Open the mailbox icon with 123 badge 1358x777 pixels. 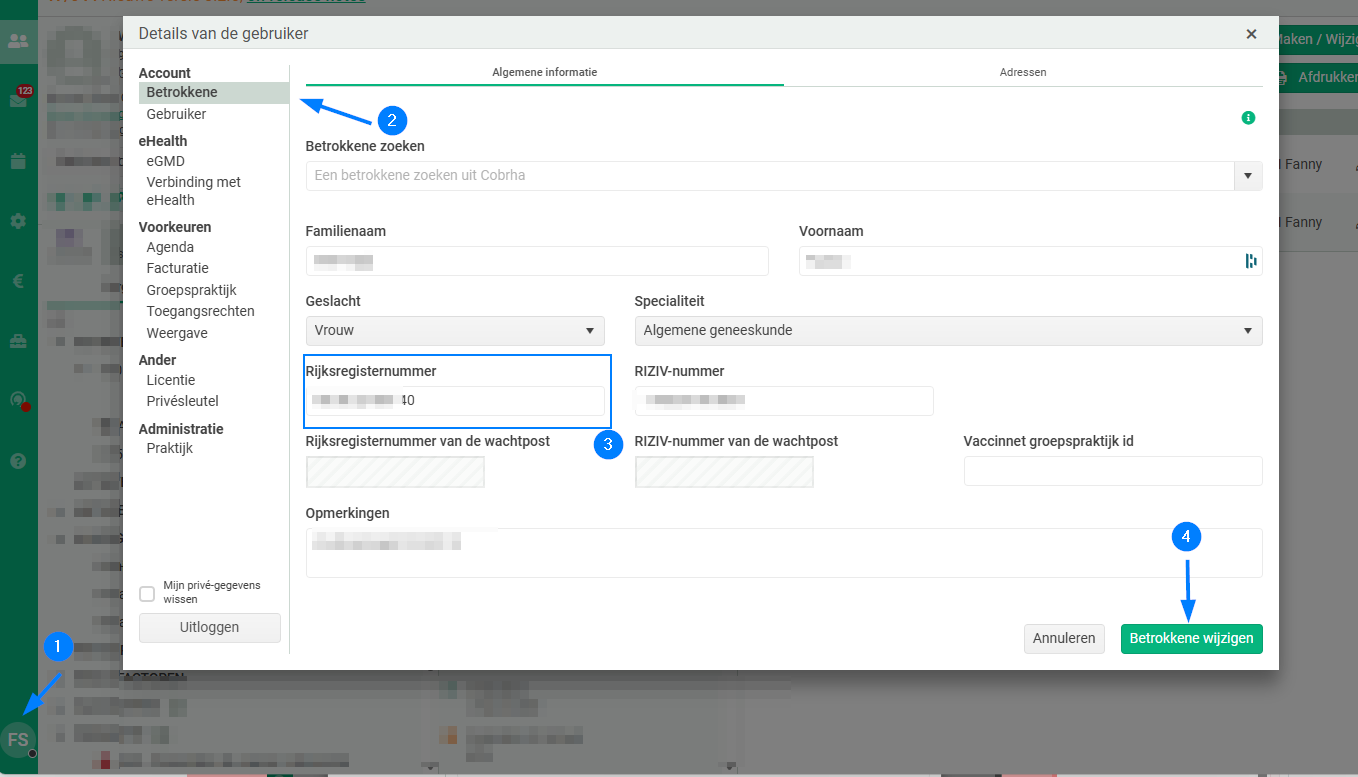[x=18, y=100]
